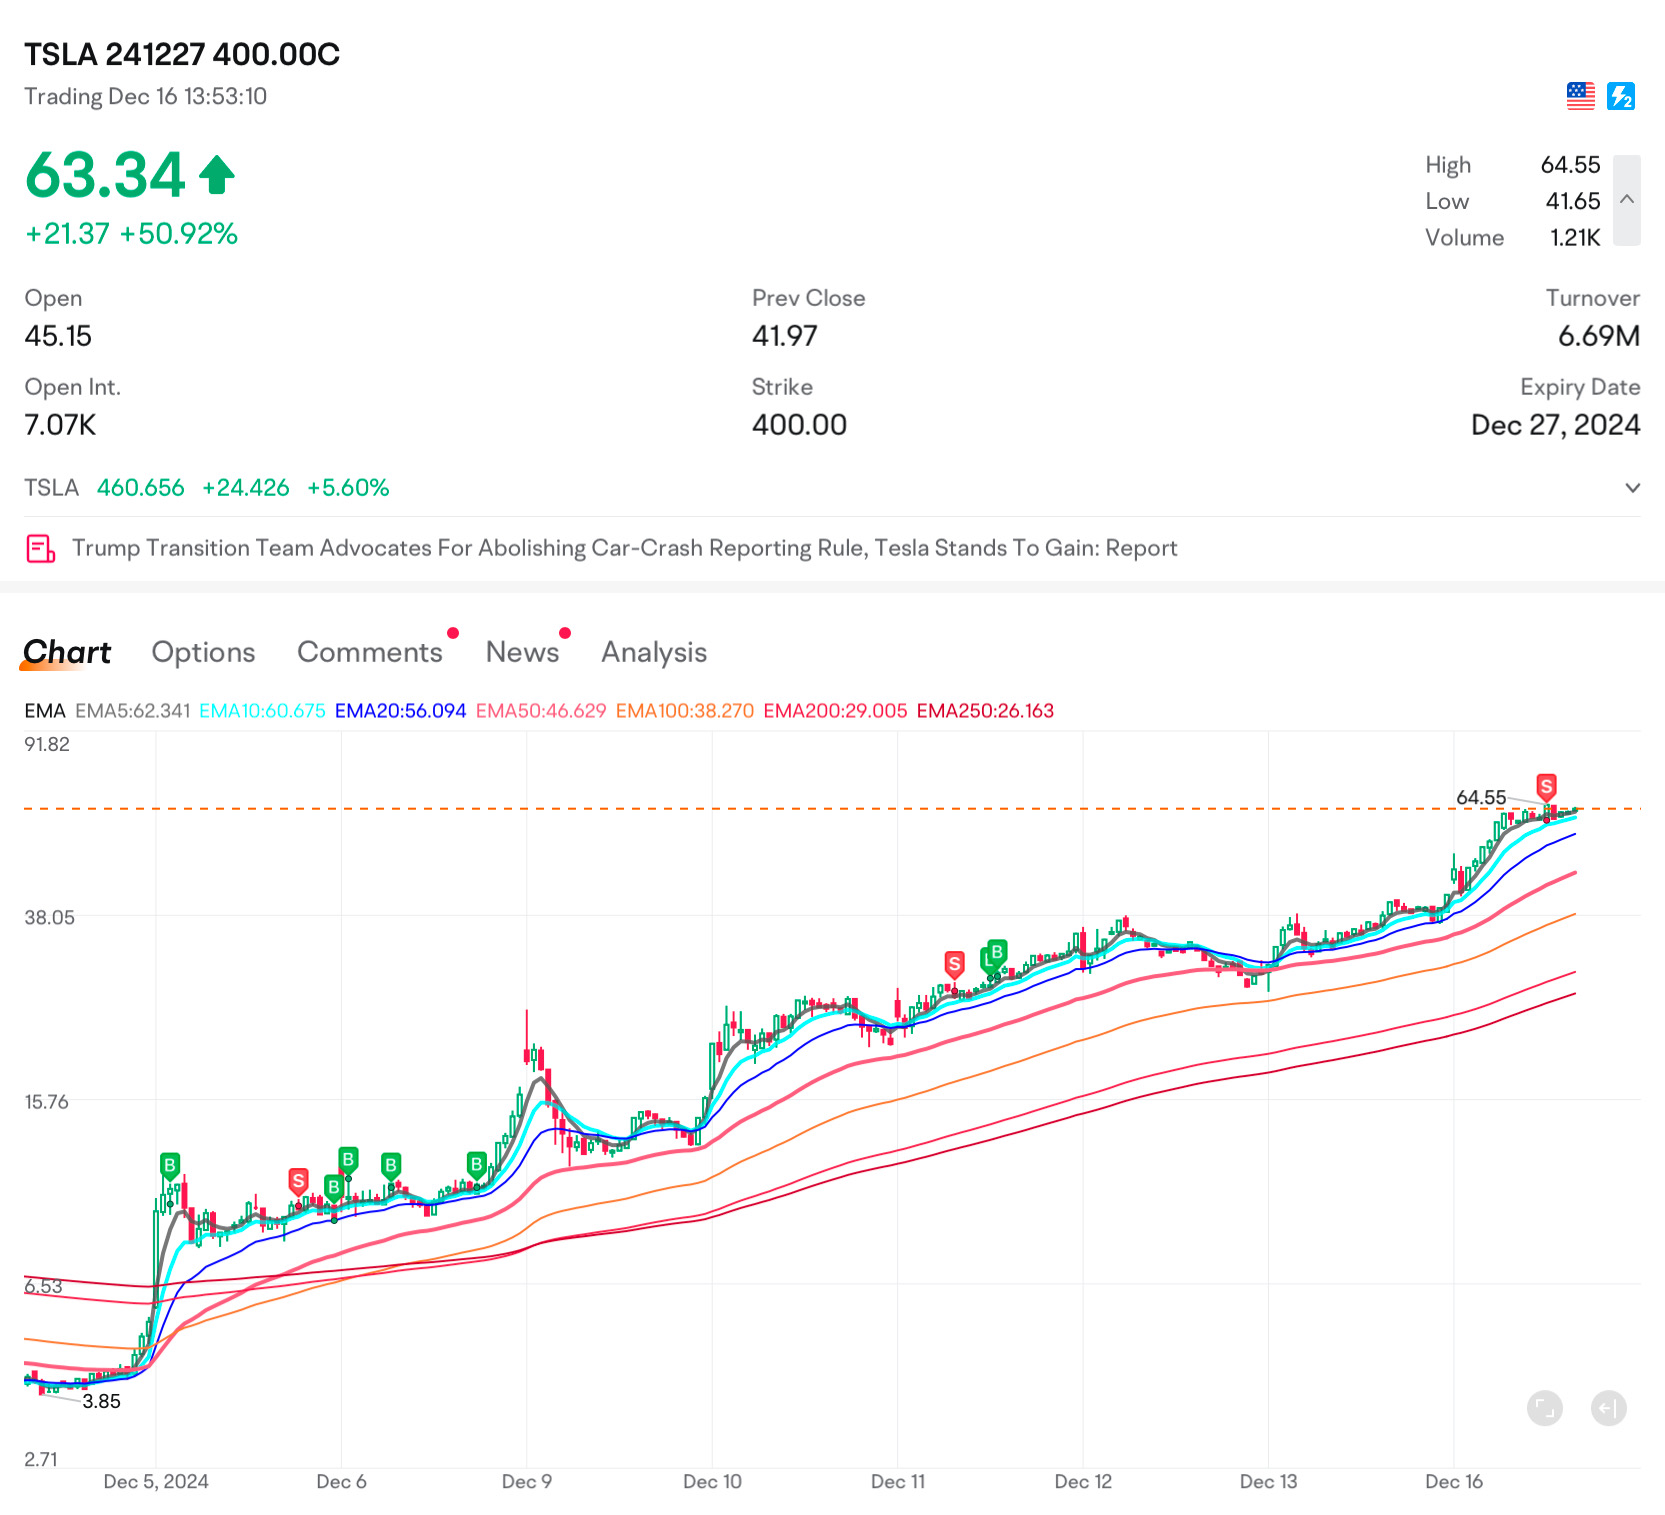The image size is (1665, 1515).
Task: Click the blue lightning real-time quote icon
Action: coord(1621,96)
